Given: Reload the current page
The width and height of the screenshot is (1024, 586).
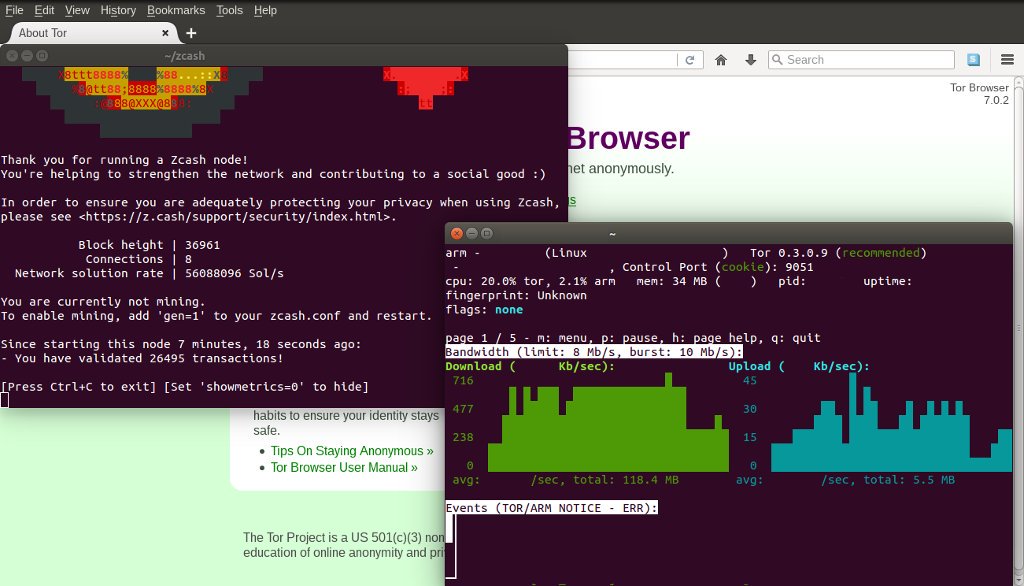Looking at the screenshot, I should coord(690,60).
